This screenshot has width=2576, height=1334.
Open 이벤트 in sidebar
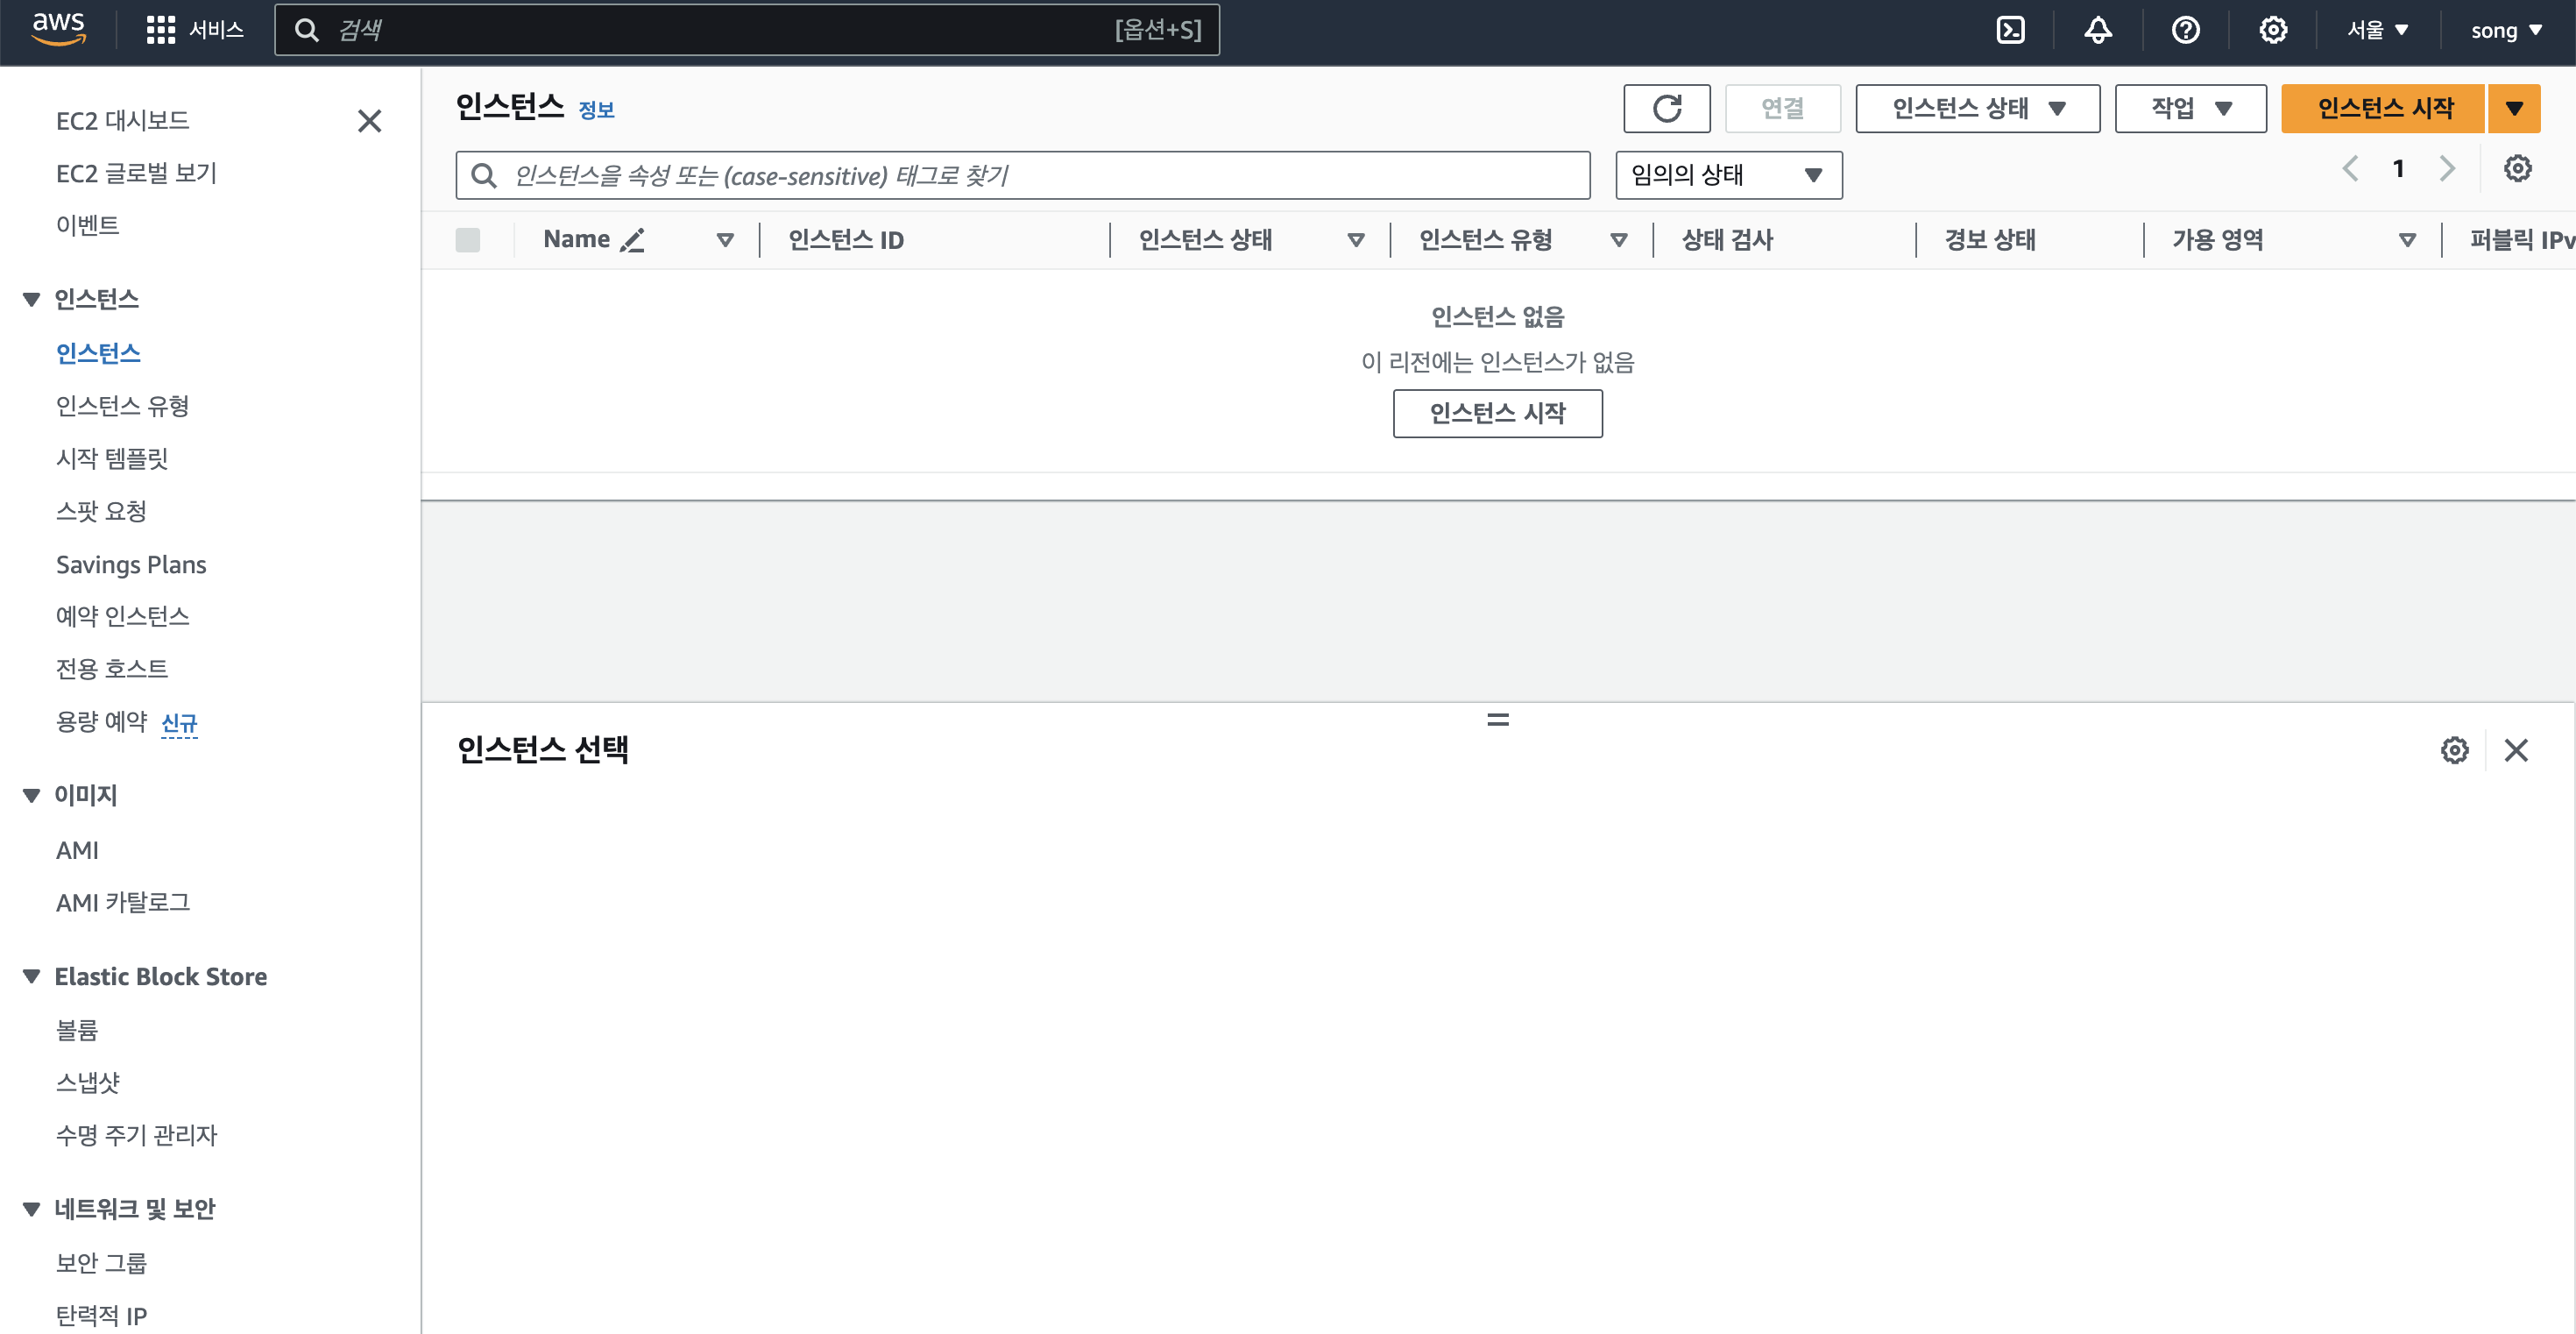point(88,225)
